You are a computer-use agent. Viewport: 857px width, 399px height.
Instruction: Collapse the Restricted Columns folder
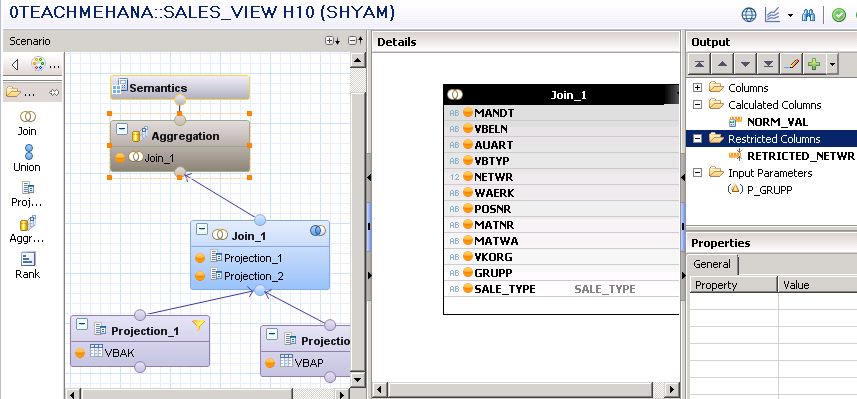click(697, 139)
